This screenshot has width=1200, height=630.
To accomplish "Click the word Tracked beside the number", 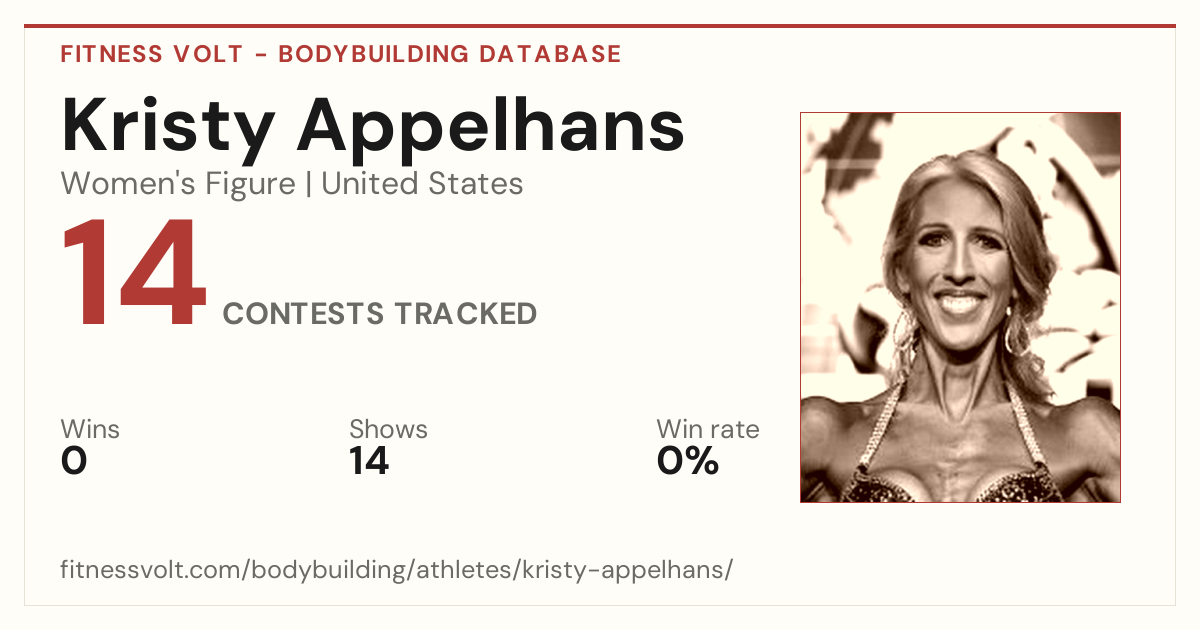I will pyautogui.click(x=464, y=314).
